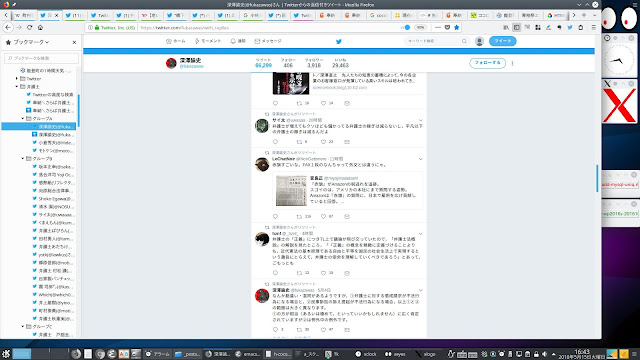Open the Library from the toolbar
The height and width of the screenshot is (360, 640).
[506, 27]
